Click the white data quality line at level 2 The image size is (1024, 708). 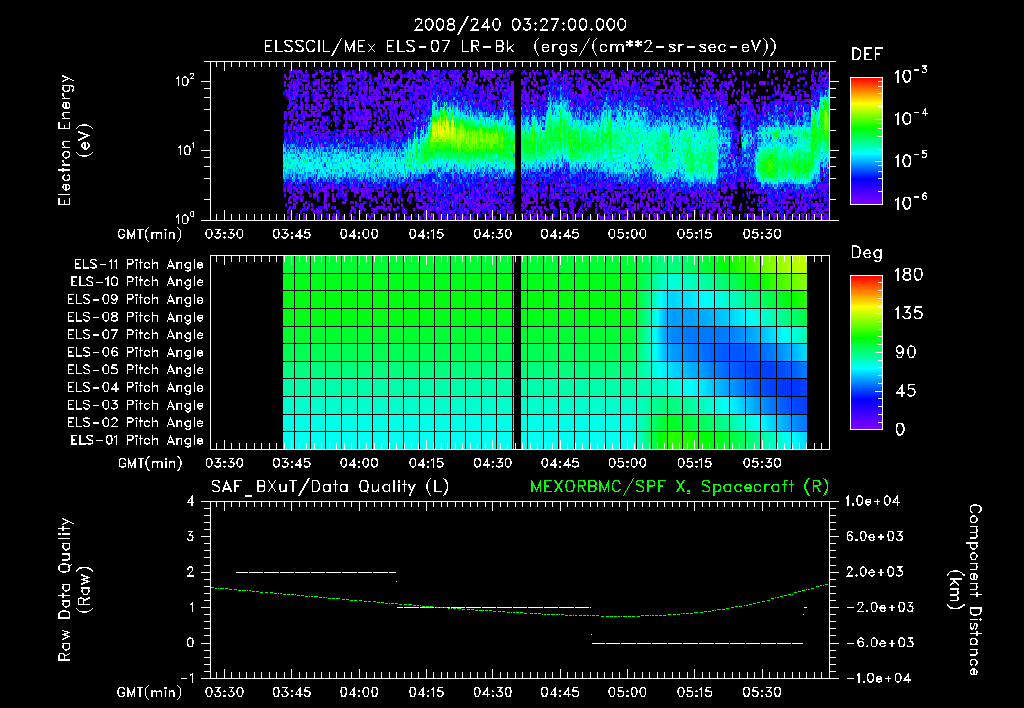(x=316, y=572)
